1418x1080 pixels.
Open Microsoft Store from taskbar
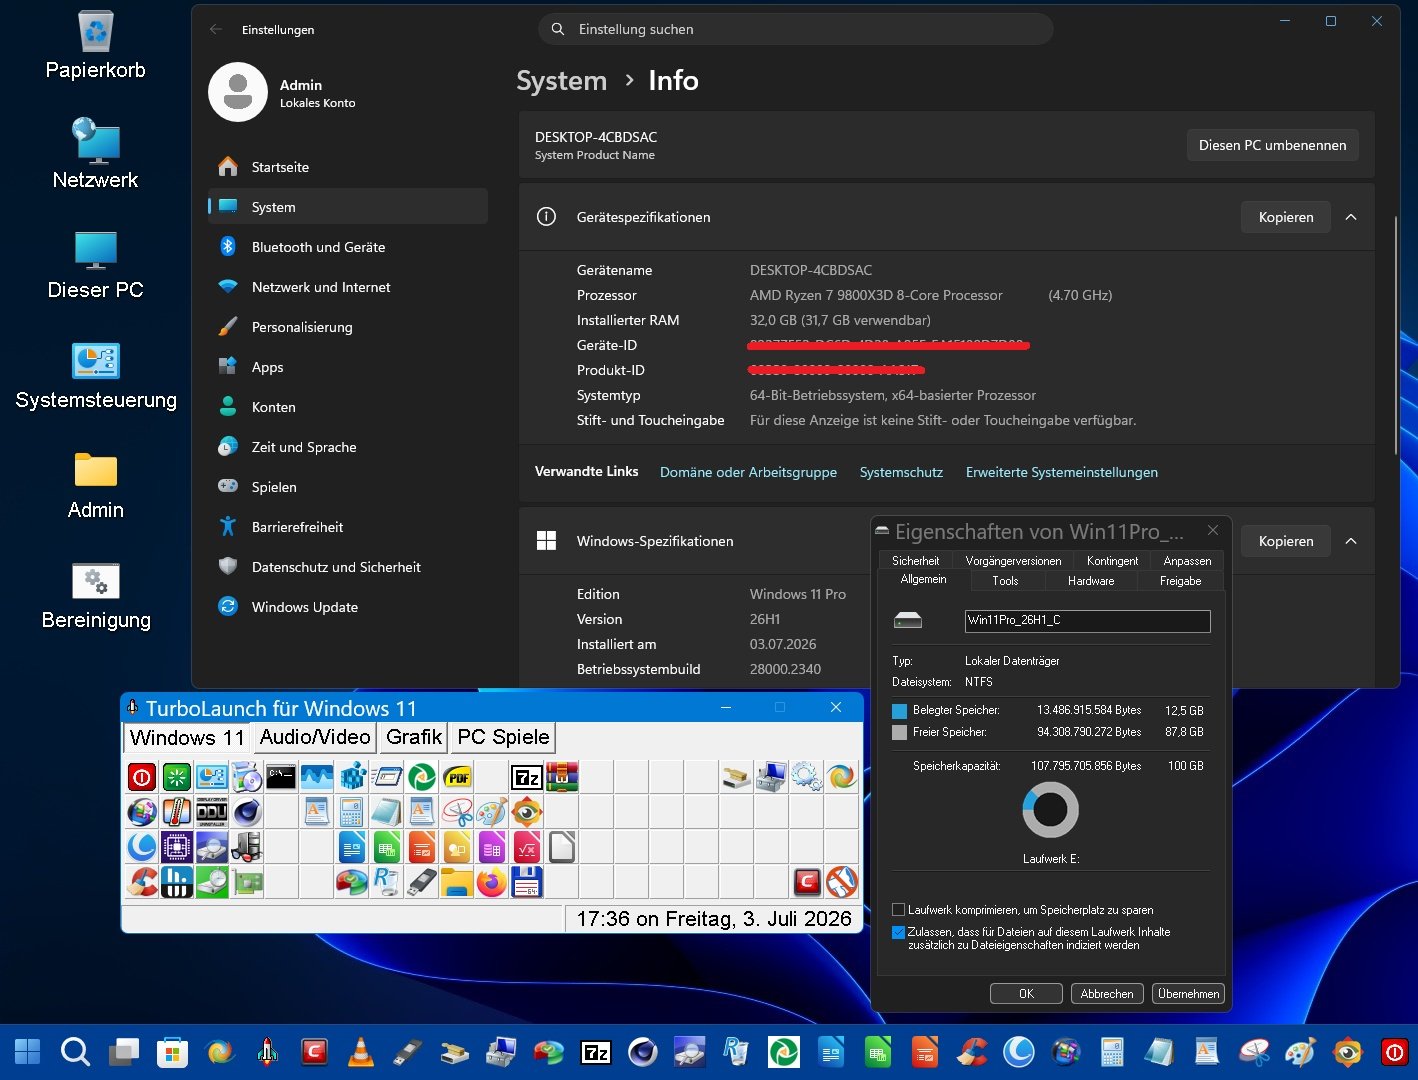172,1052
